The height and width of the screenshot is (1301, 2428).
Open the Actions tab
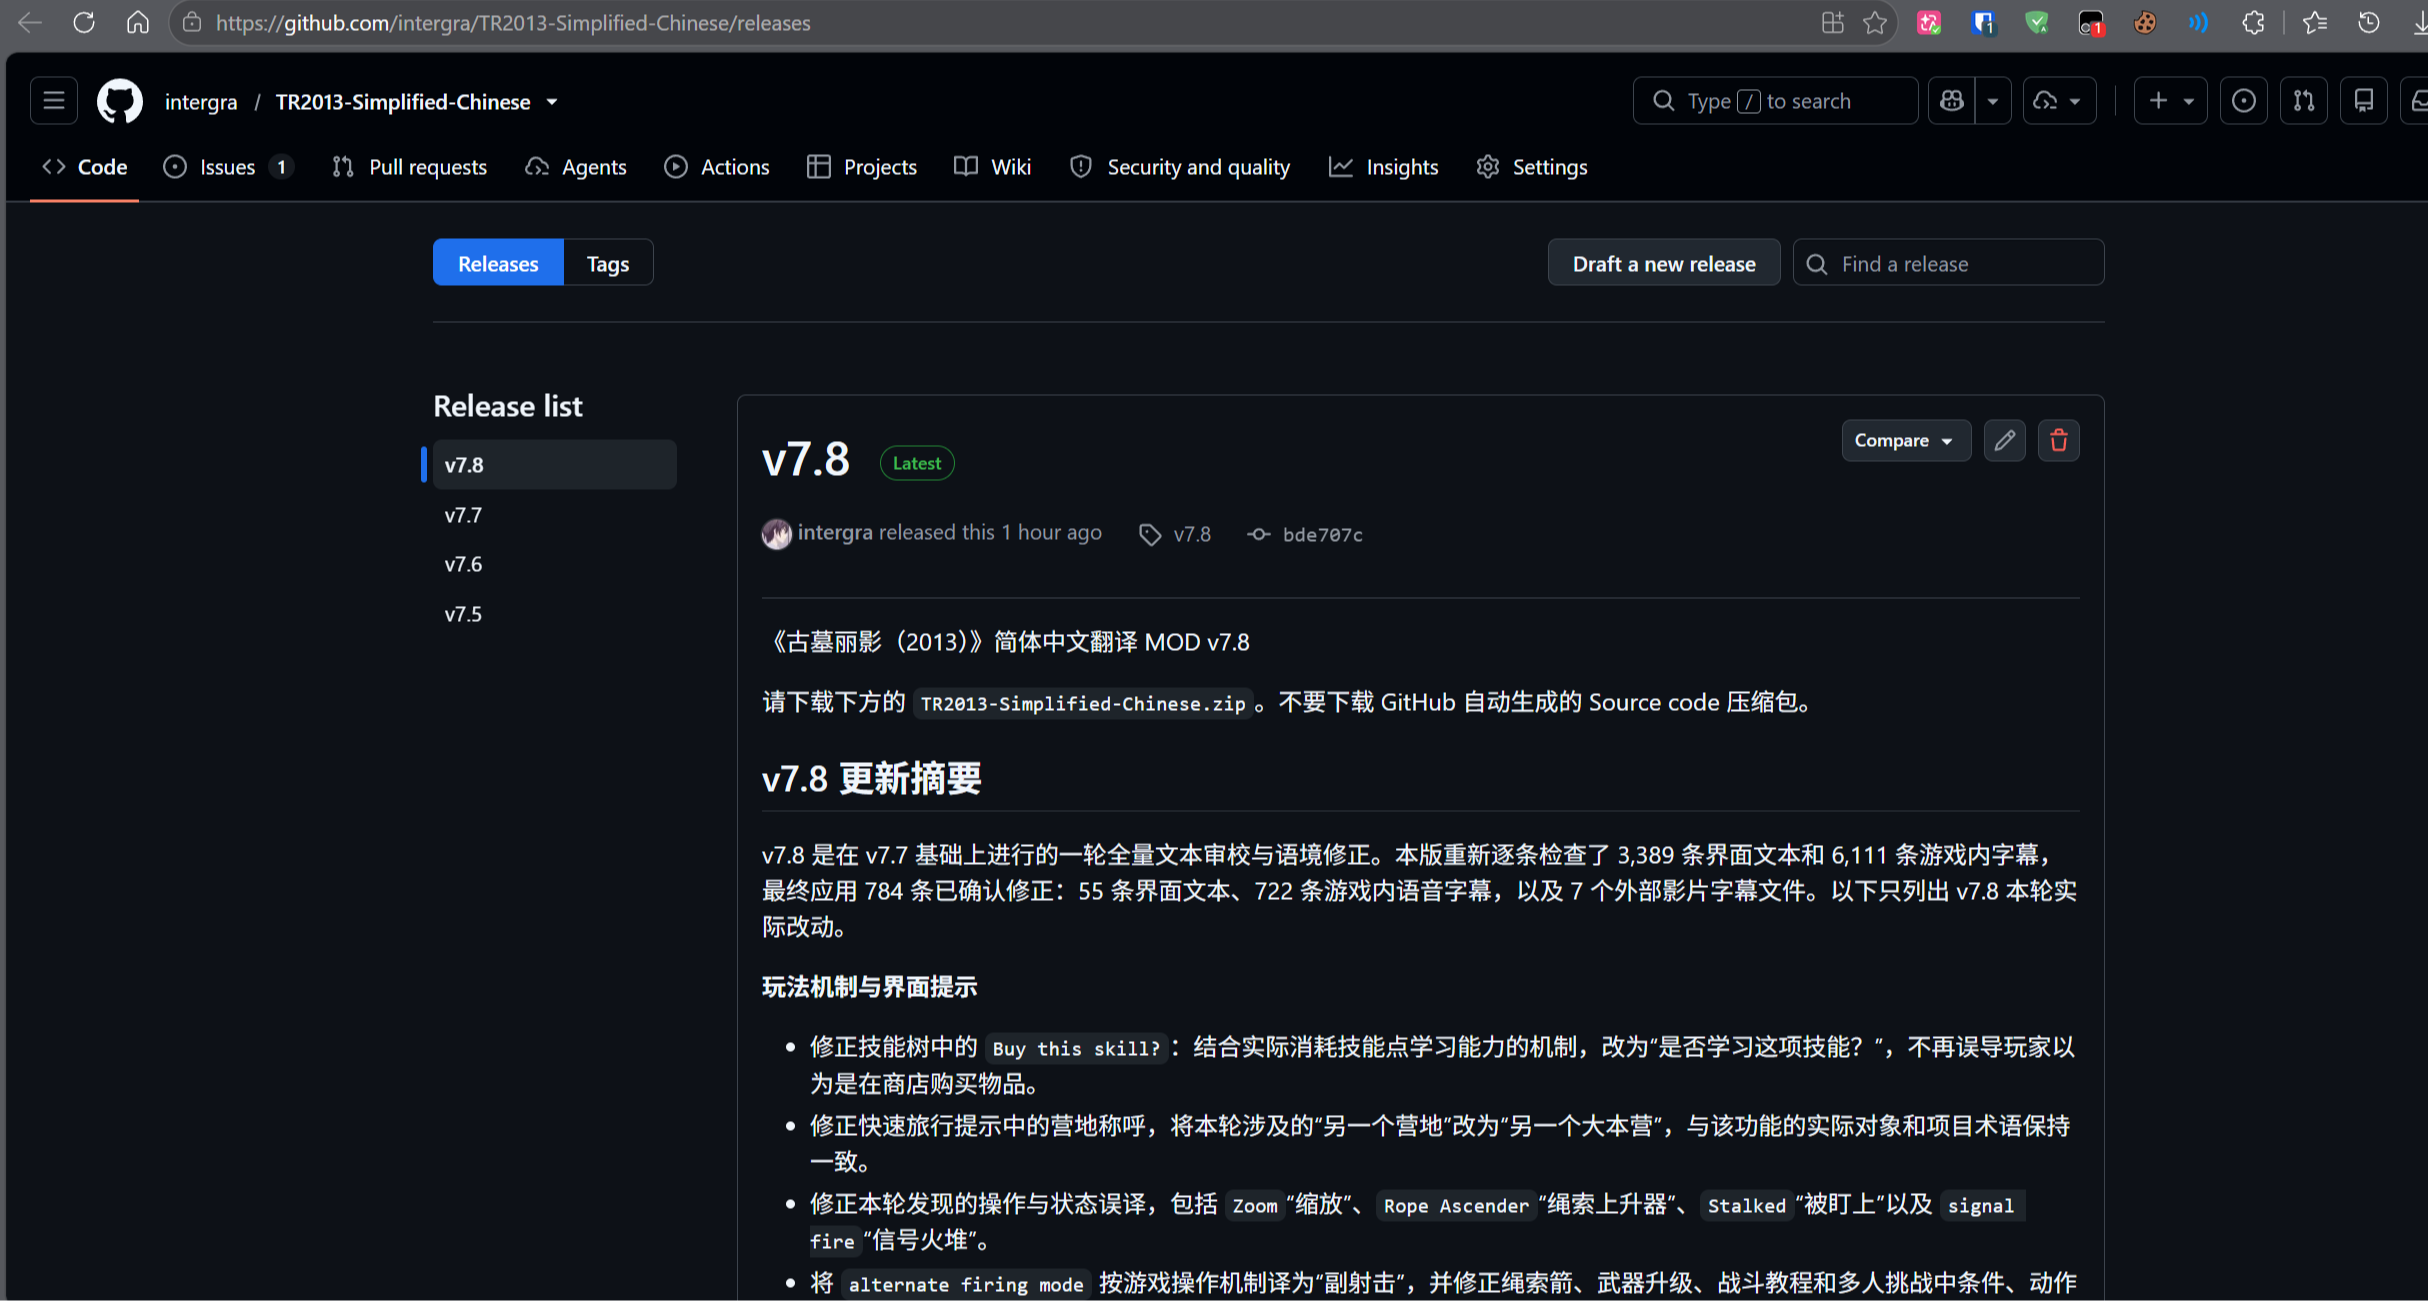click(x=717, y=167)
